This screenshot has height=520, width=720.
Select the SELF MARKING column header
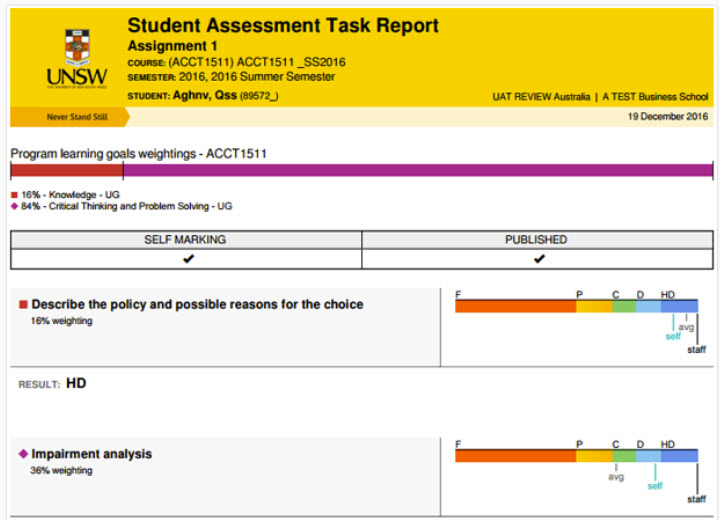coord(186,240)
